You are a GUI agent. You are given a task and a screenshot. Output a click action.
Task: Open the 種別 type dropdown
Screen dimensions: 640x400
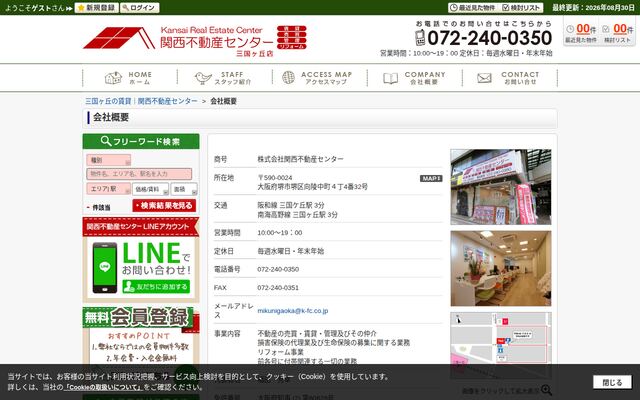tap(109, 160)
